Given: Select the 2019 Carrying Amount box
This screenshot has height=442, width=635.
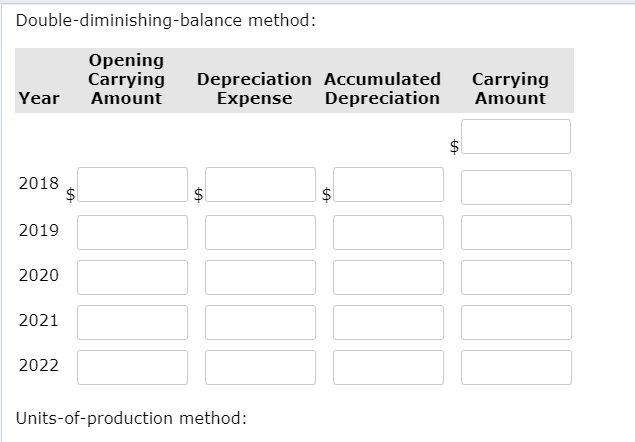Looking at the screenshot, I should pyautogui.click(x=516, y=232).
